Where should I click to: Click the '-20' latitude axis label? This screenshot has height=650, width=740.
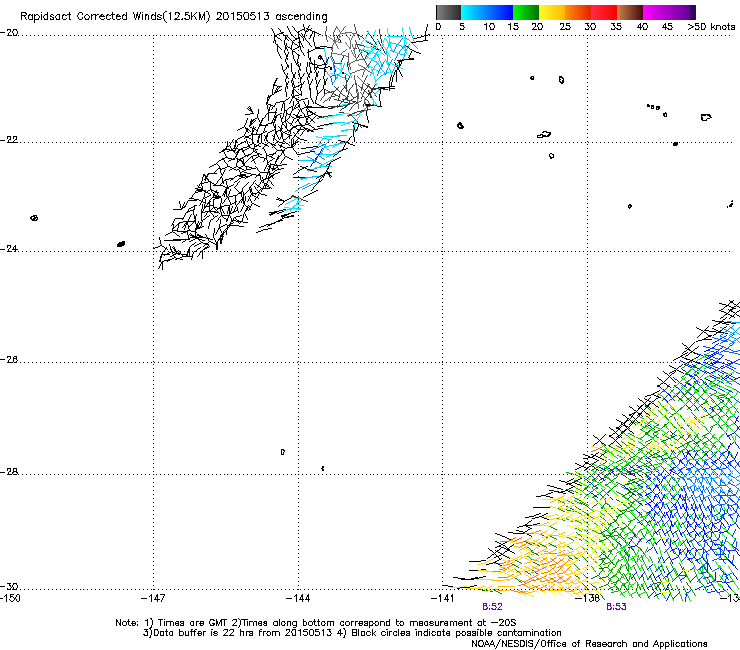point(10,33)
